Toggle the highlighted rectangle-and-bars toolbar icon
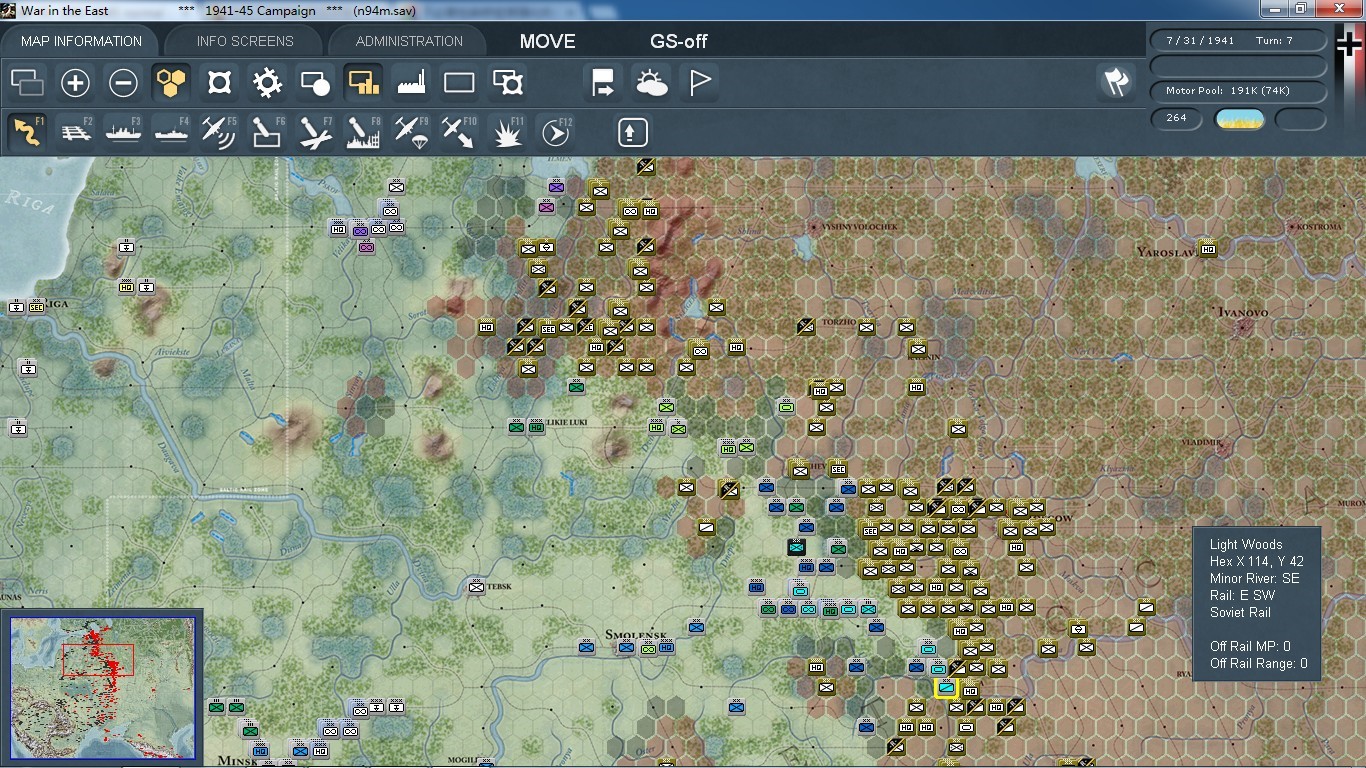 pyautogui.click(x=363, y=82)
